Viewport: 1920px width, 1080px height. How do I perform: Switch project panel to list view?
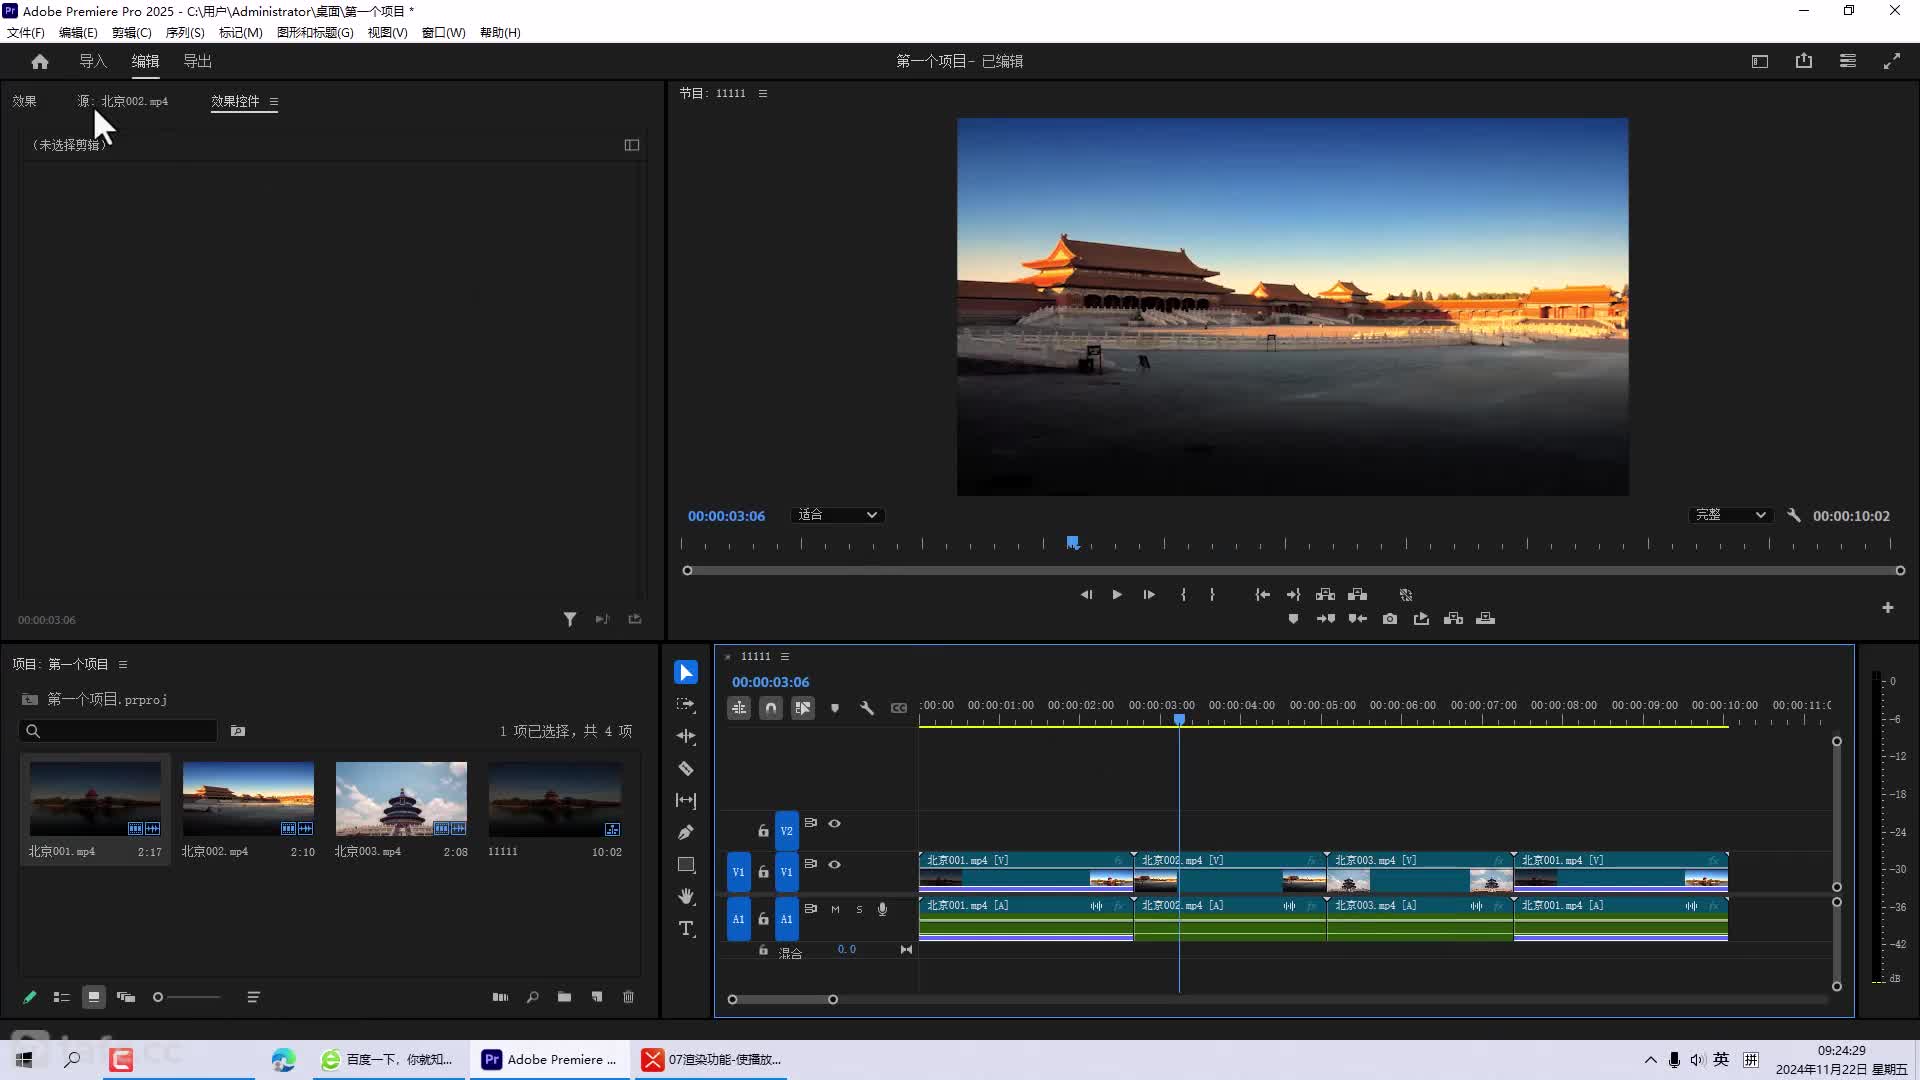click(x=62, y=997)
